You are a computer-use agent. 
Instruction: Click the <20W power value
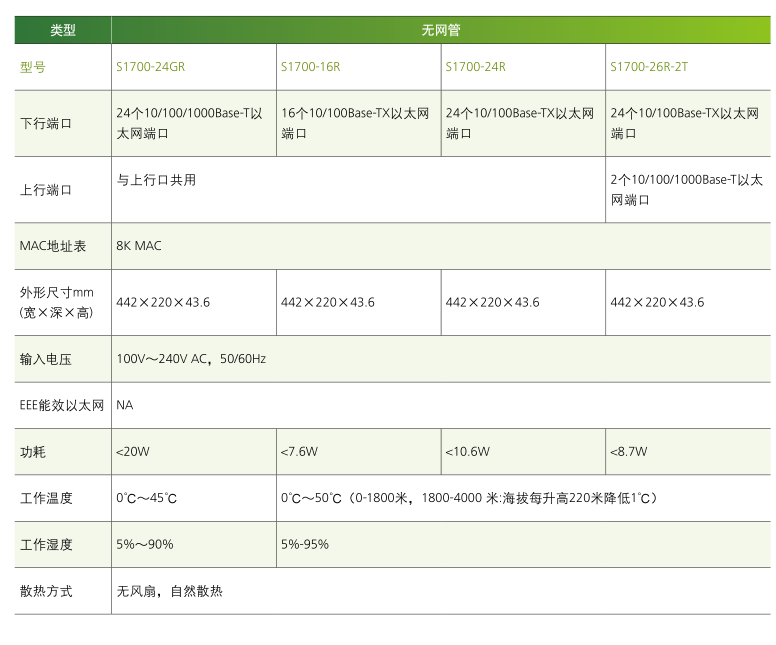133,452
